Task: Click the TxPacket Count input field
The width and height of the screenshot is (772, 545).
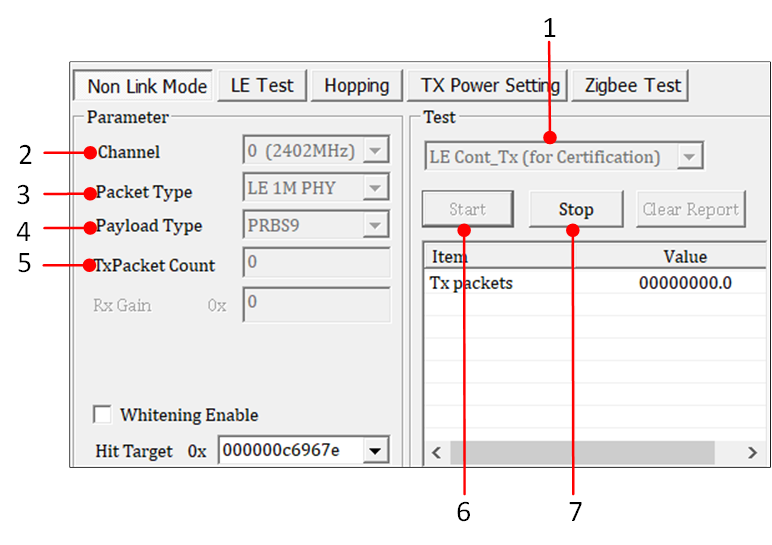Action: (316, 263)
